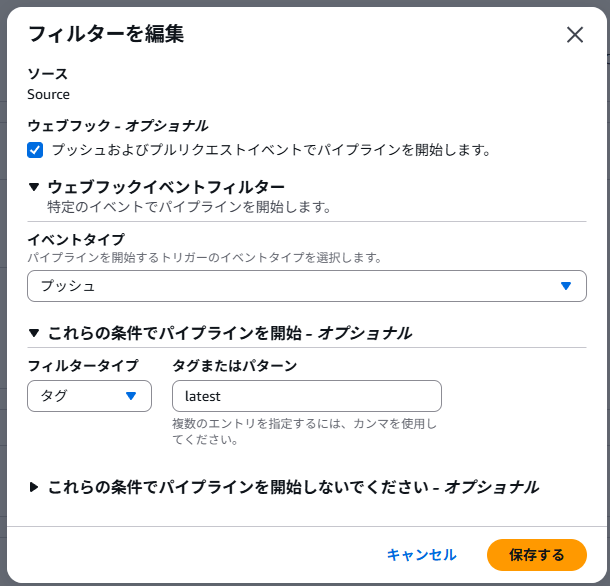Close the フィルターを編集 dialog with X
The height and width of the screenshot is (586, 610).
(x=574, y=35)
